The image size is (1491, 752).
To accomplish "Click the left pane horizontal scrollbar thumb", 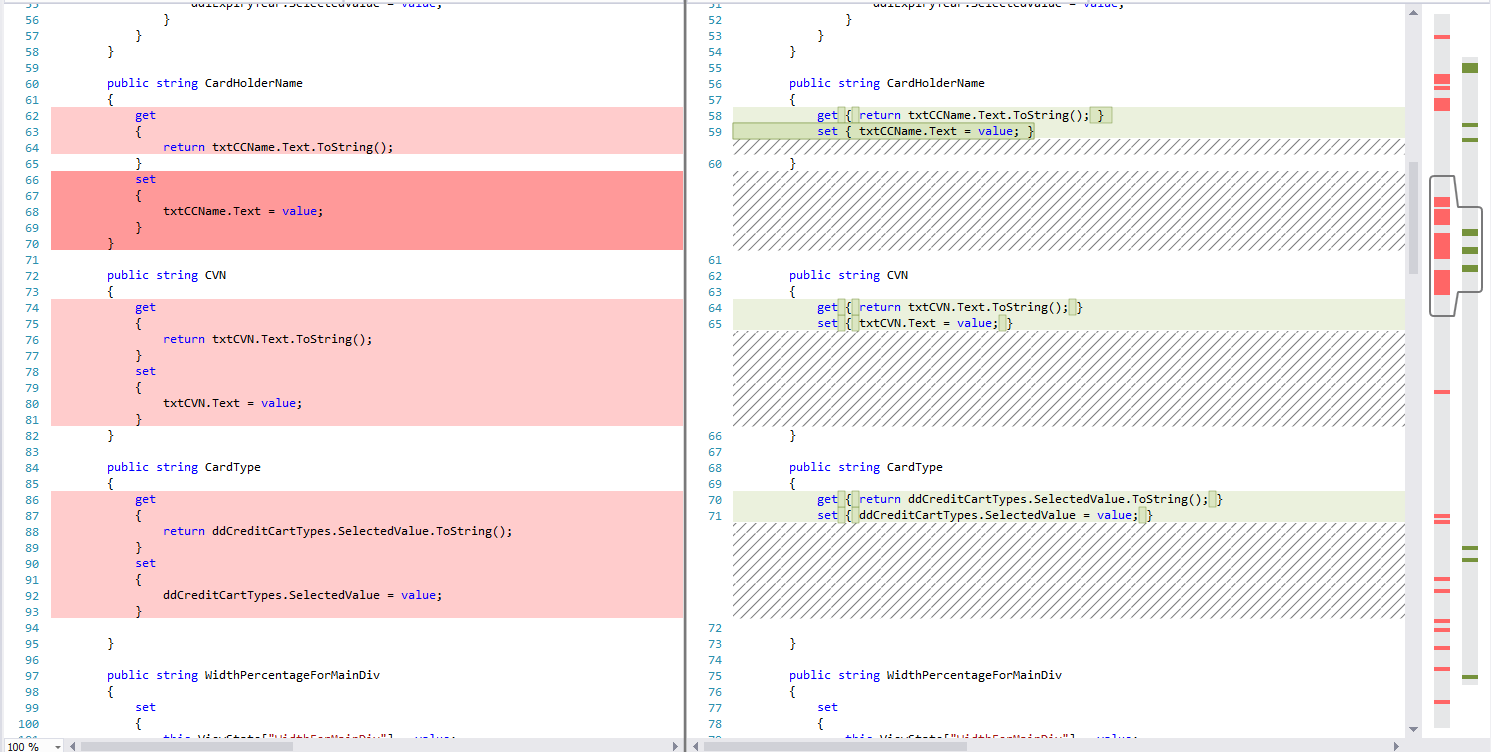I will [x=187, y=746].
